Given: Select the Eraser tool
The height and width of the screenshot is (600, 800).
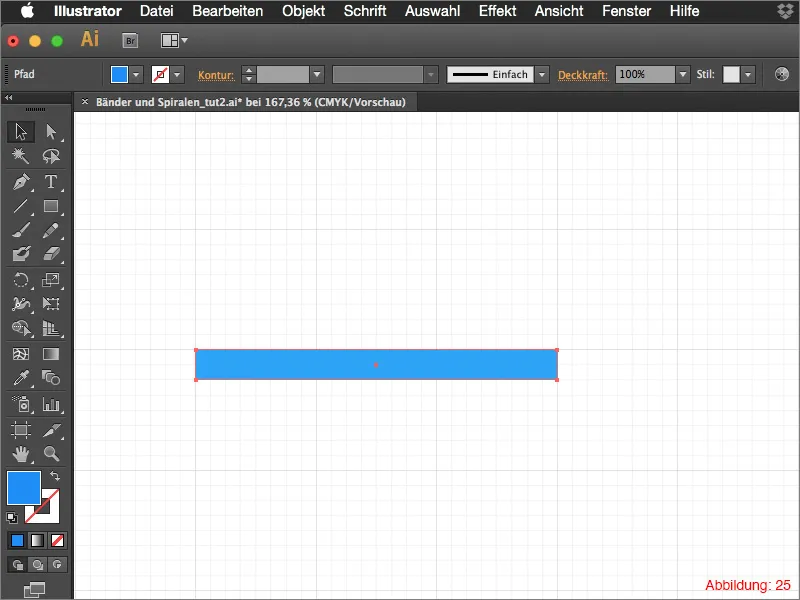Looking at the screenshot, I should (51, 254).
